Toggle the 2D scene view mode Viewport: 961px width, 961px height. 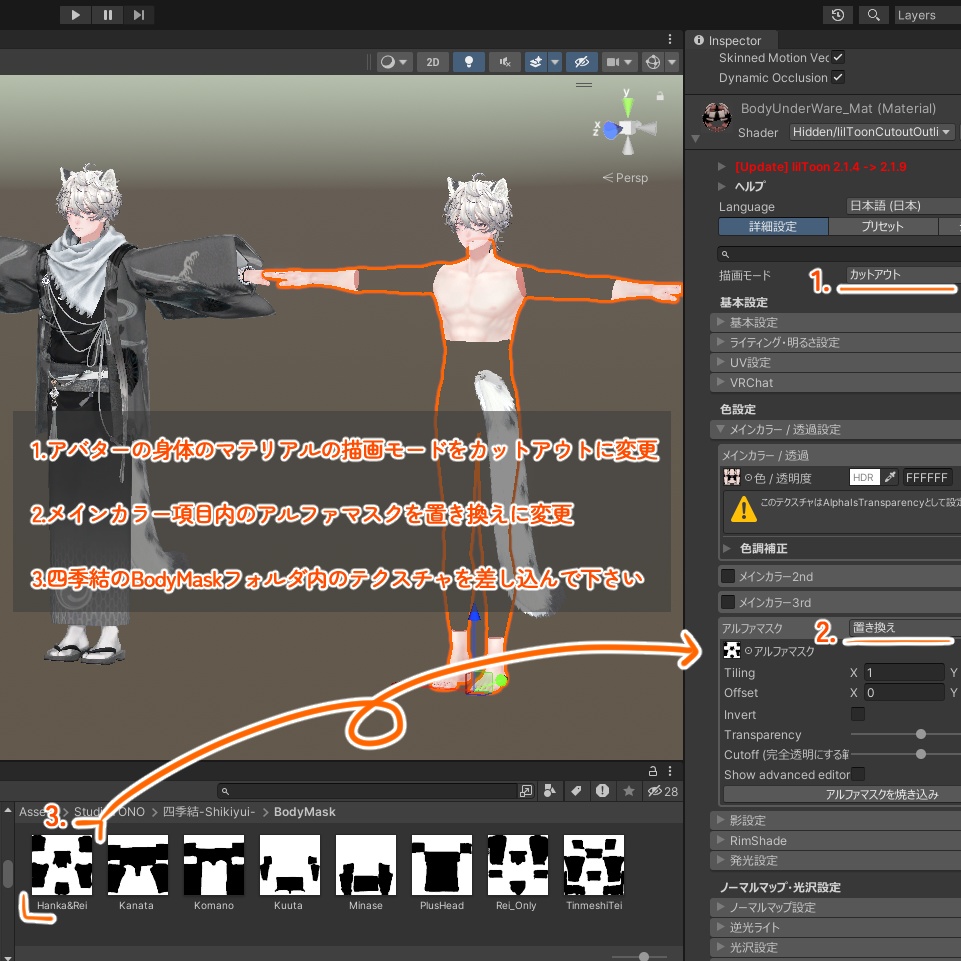point(433,62)
